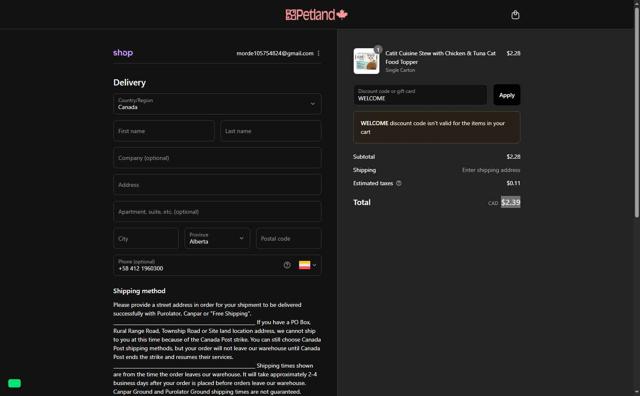Viewport: 640px width, 396px height.
Task: Click the City field
Action: pyautogui.click(x=146, y=238)
